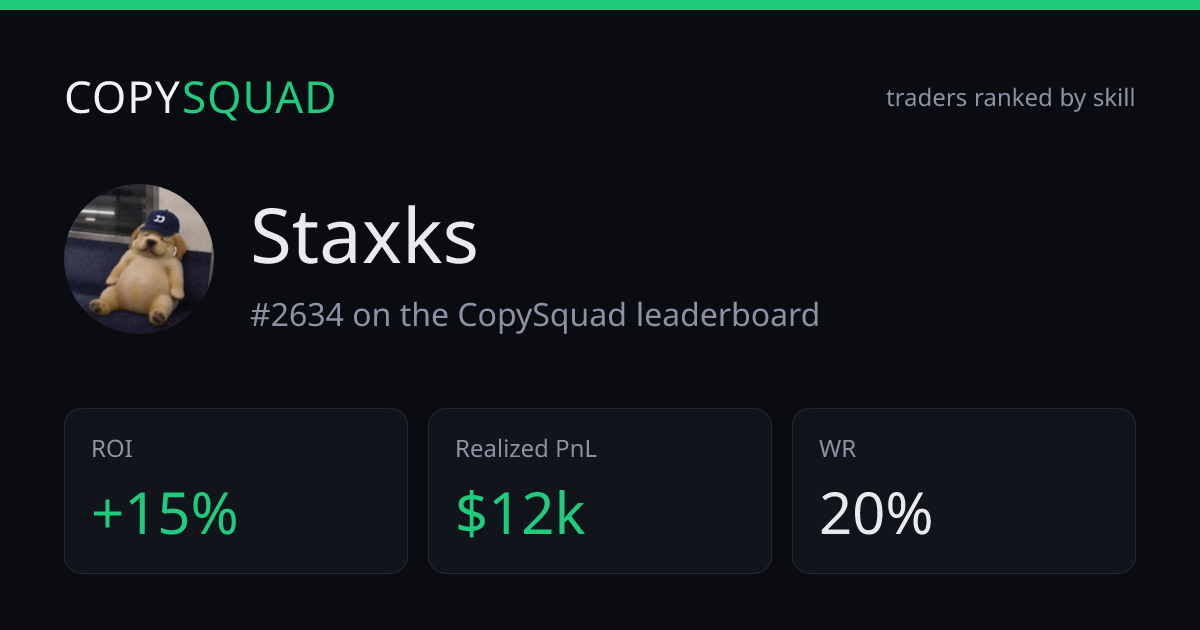Click the 20% win rate value
Screen dimensions: 1200x630
[876, 514]
